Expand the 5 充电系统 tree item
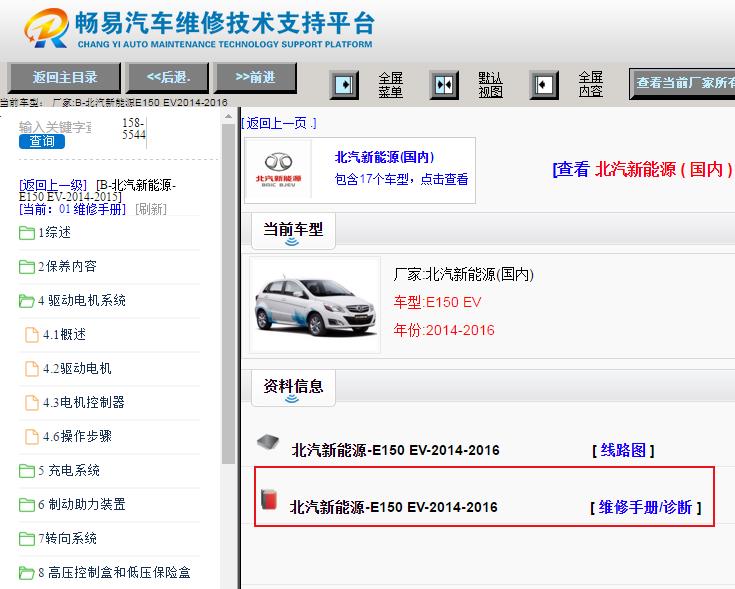 tap(69, 470)
